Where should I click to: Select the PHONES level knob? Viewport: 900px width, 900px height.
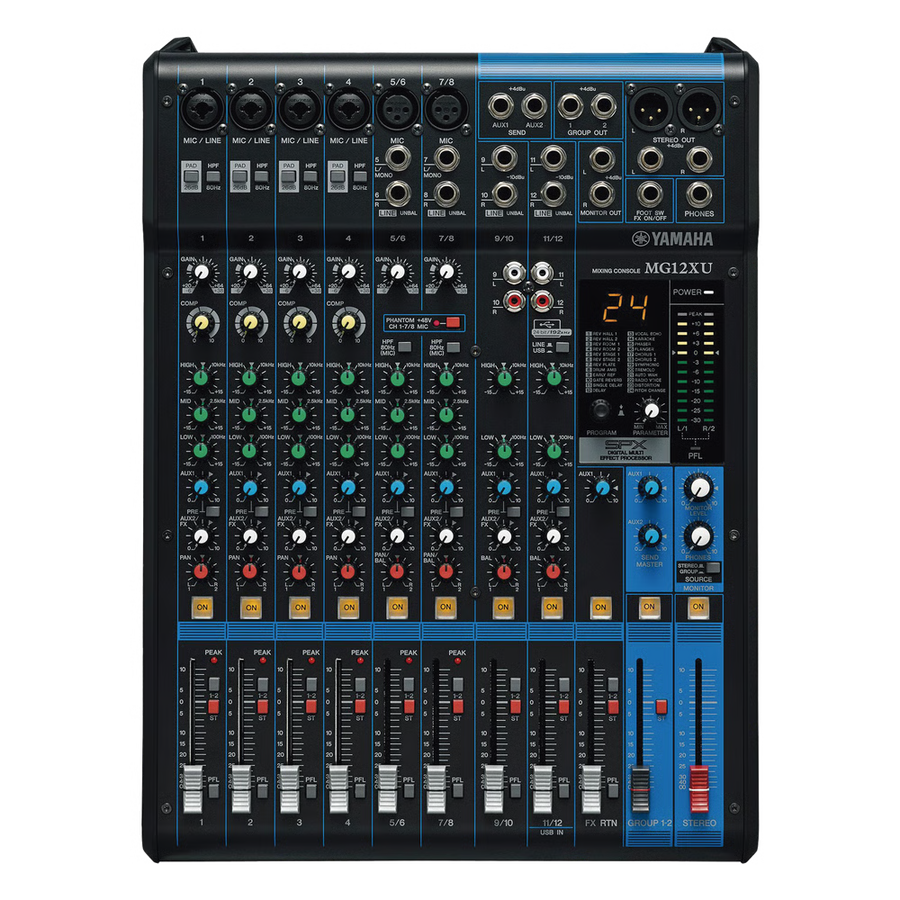coord(699,537)
